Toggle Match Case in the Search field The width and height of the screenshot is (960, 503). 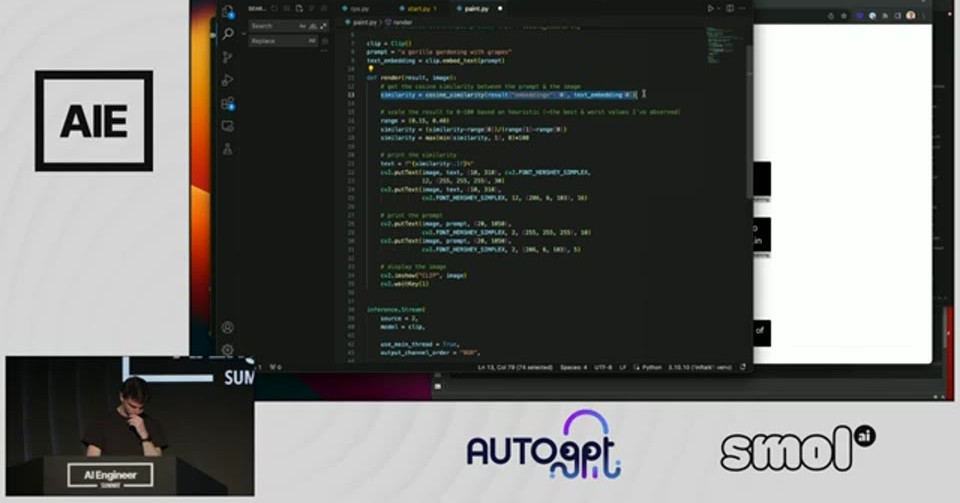point(302,26)
